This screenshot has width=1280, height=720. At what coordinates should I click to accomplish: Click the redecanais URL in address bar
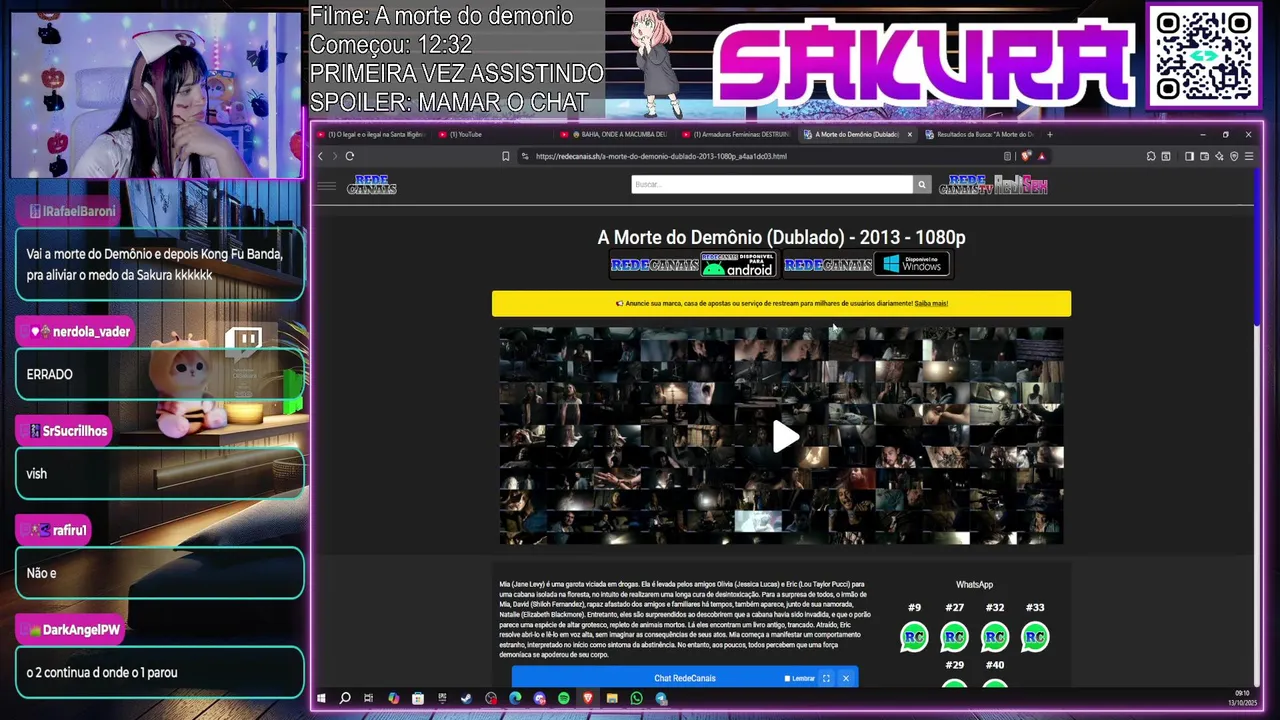tap(661, 156)
